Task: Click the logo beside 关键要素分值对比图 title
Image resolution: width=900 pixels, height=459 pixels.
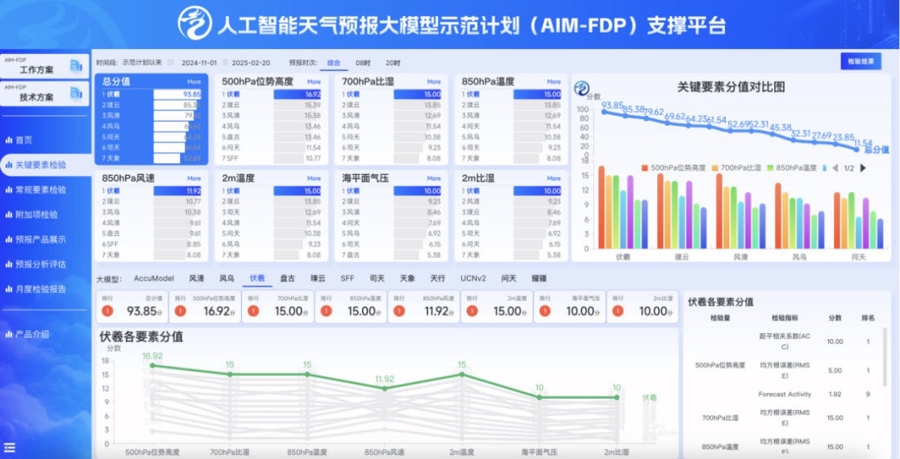Action: [x=581, y=88]
